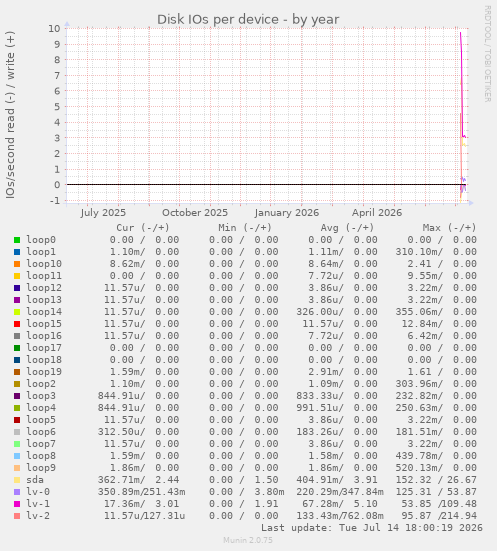The width and height of the screenshot is (497, 551).
Task: Click the 'Min (-/+)' column header
Action: coord(245,228)
